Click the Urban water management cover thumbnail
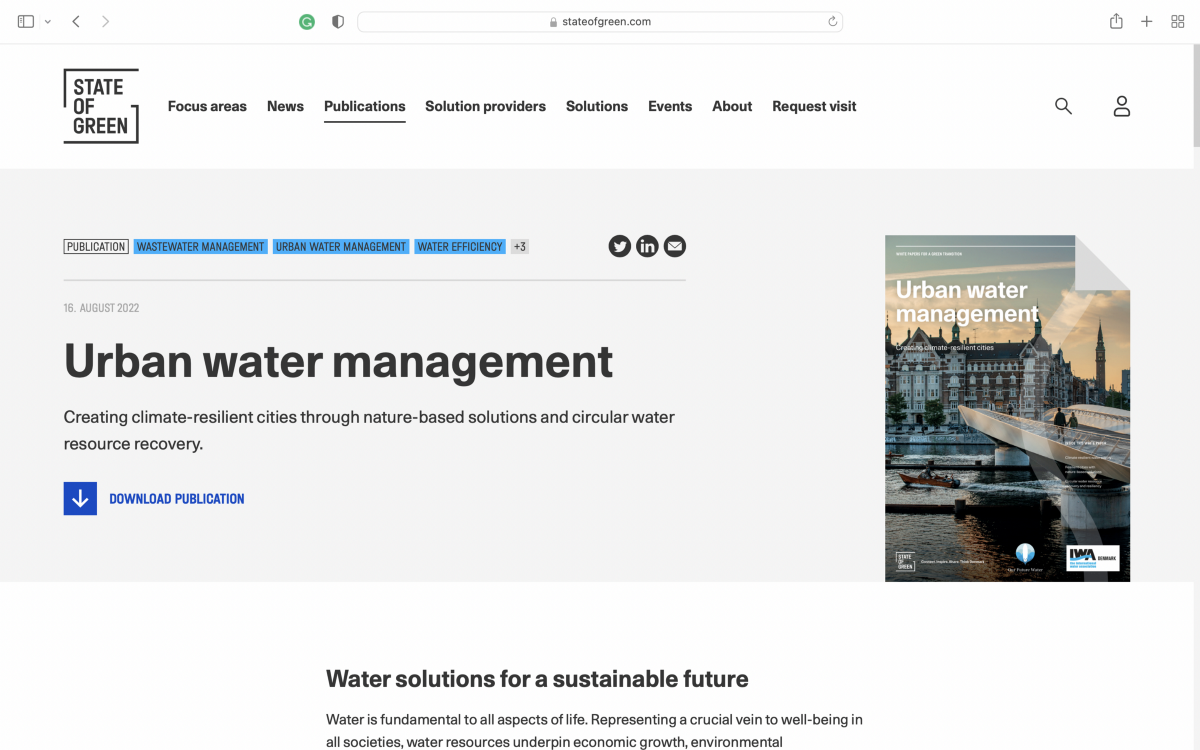This screenshot has height=750, width=1200. tap(1007, 408)
